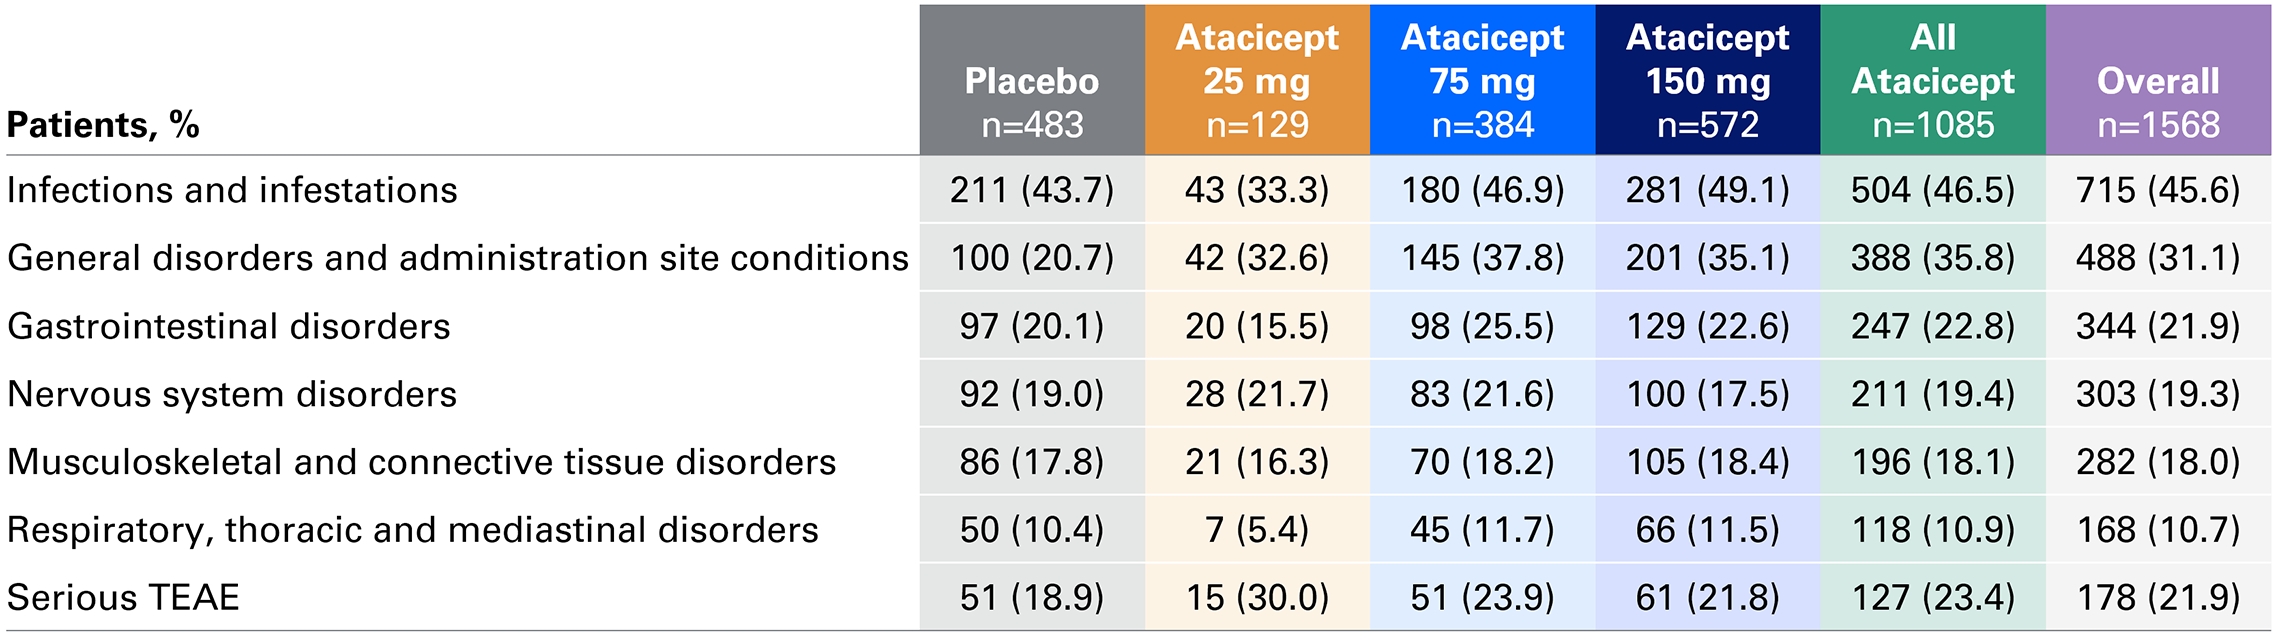Click the "Patients, %" header label
The image size is (2280, 641).
(103, 125)
